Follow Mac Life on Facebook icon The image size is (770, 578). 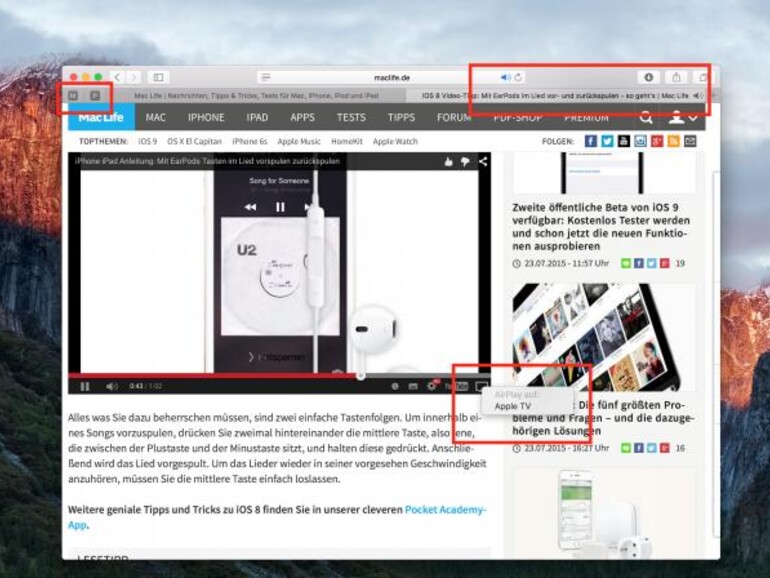pyautogui.click(x=591, y=141)
